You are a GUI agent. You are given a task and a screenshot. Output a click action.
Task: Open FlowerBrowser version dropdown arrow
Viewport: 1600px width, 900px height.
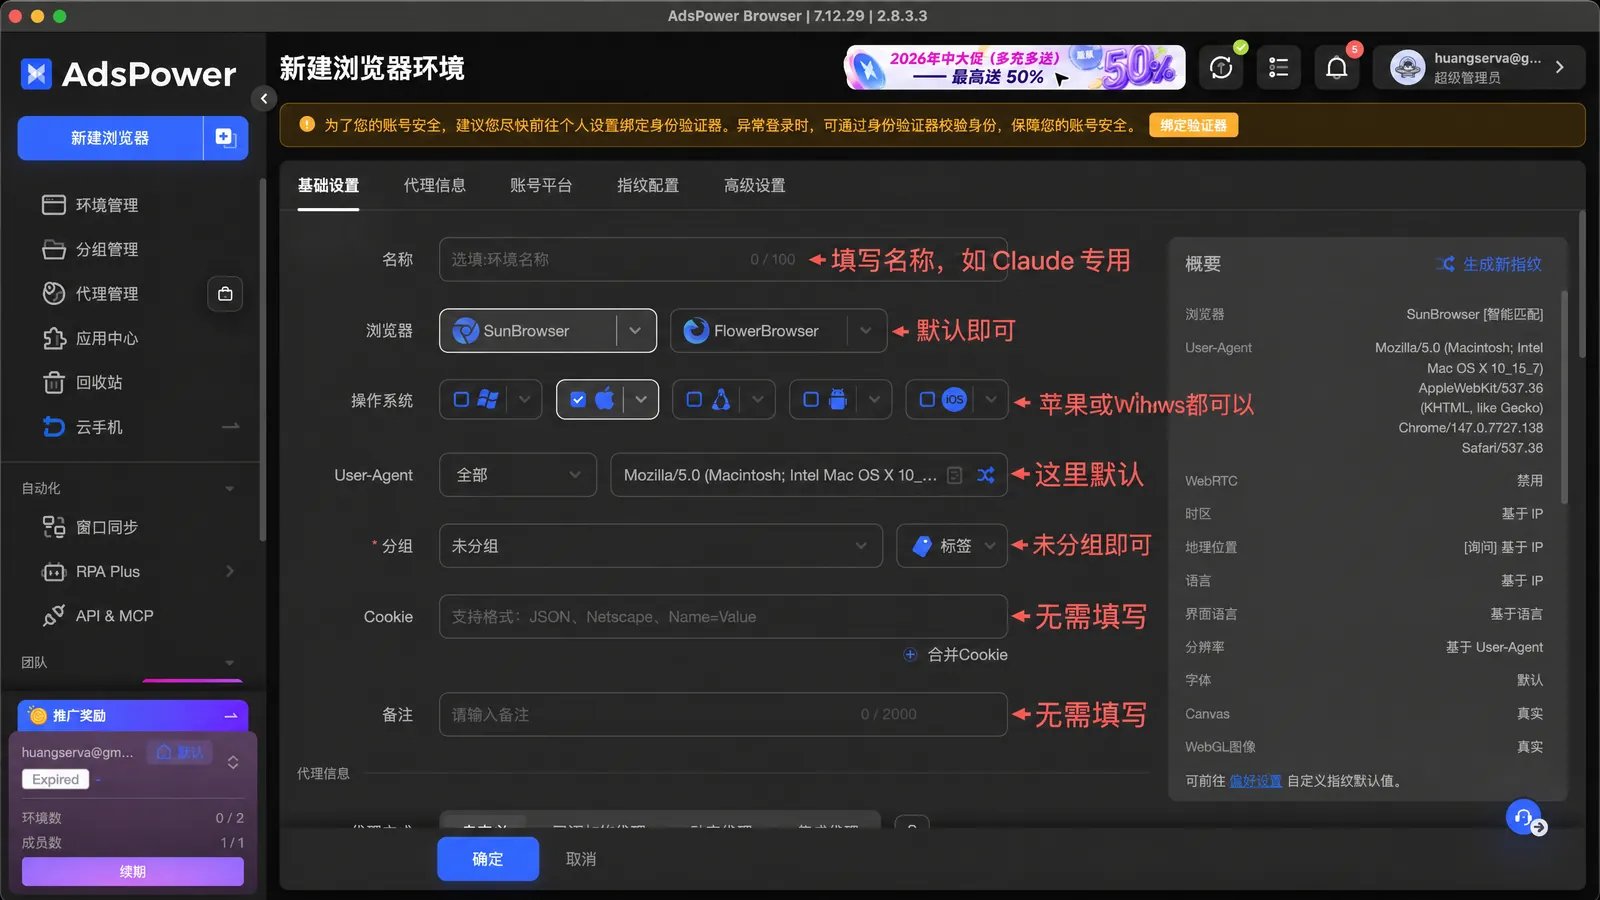(866, 331)
